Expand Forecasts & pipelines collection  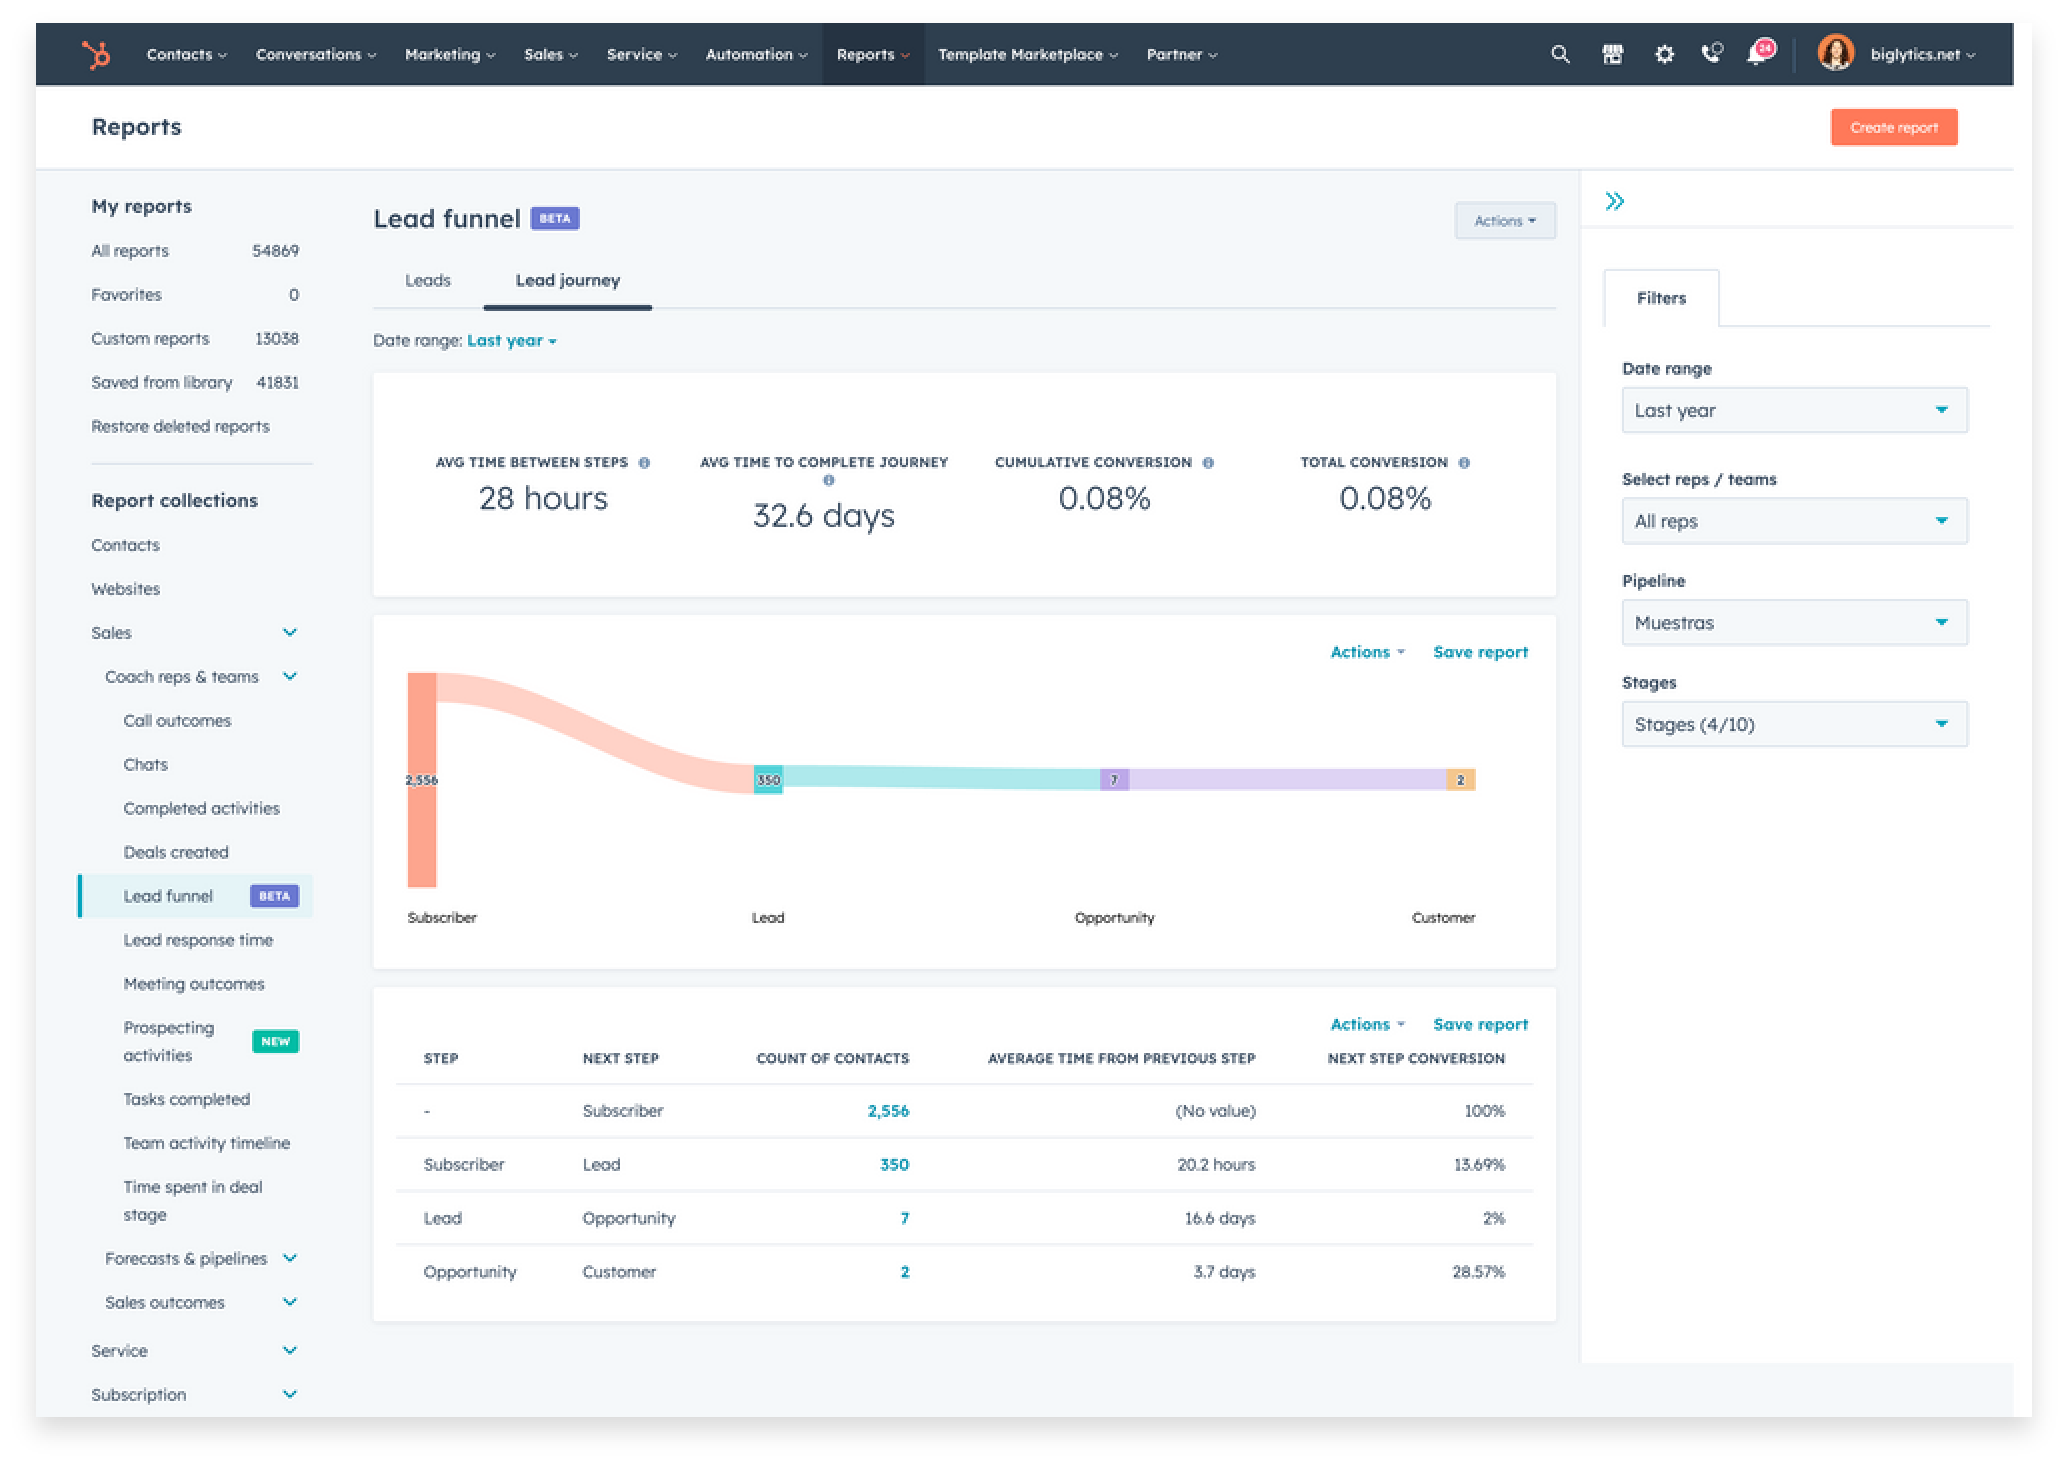(290, 1258)
